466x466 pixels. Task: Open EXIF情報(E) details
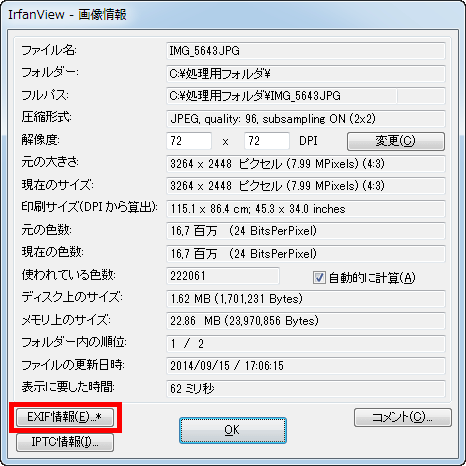tap(65, 417)
